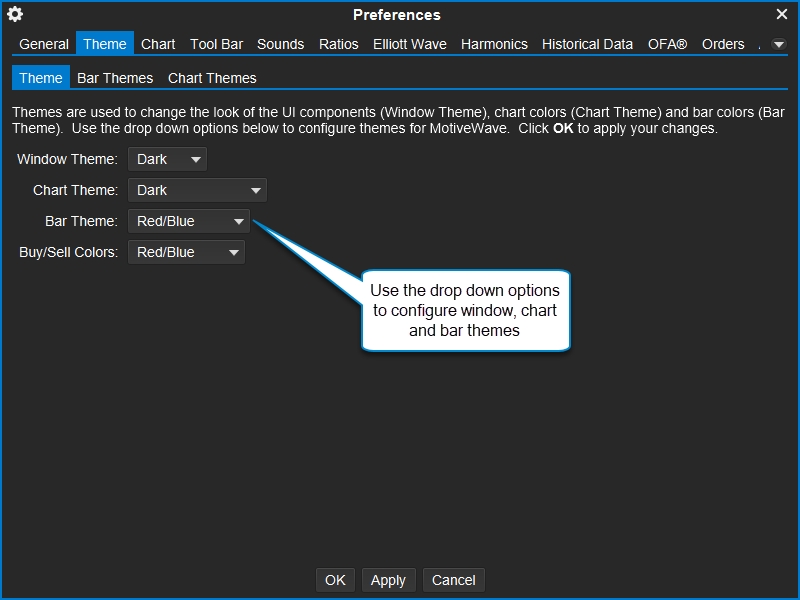Open the Orders tab
Screen dimensions: 800x600
[722, 44]
